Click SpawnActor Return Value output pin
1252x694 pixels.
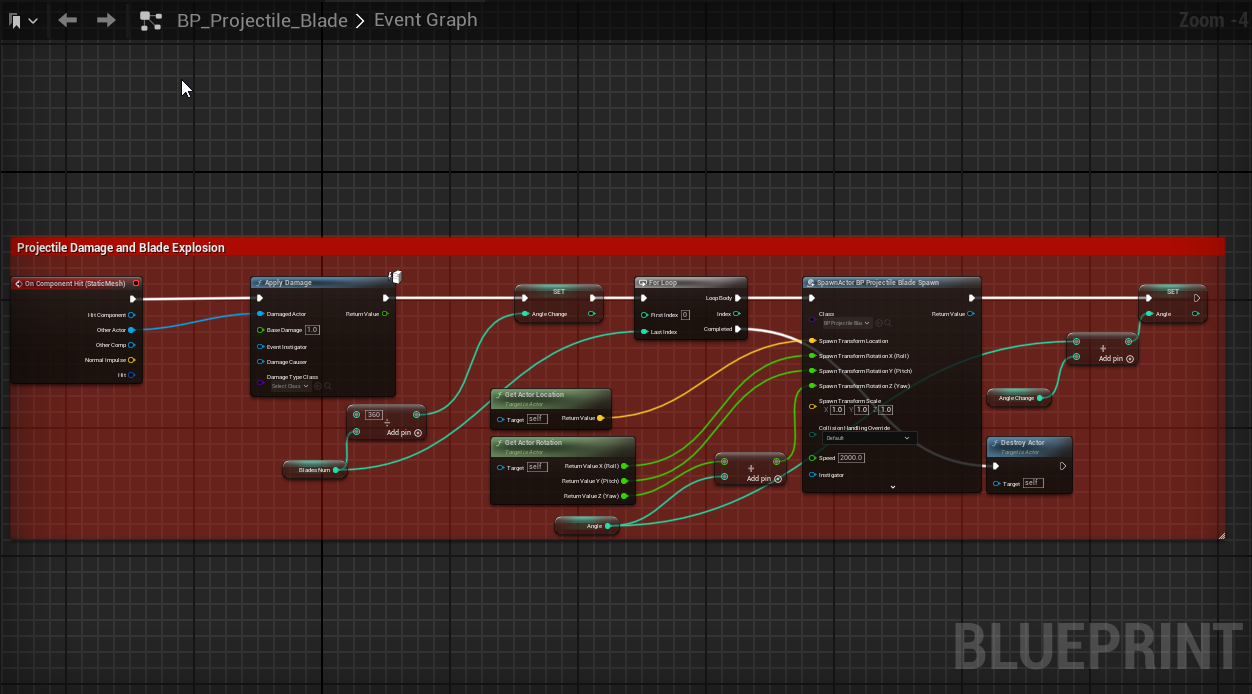tap(970, 314)
